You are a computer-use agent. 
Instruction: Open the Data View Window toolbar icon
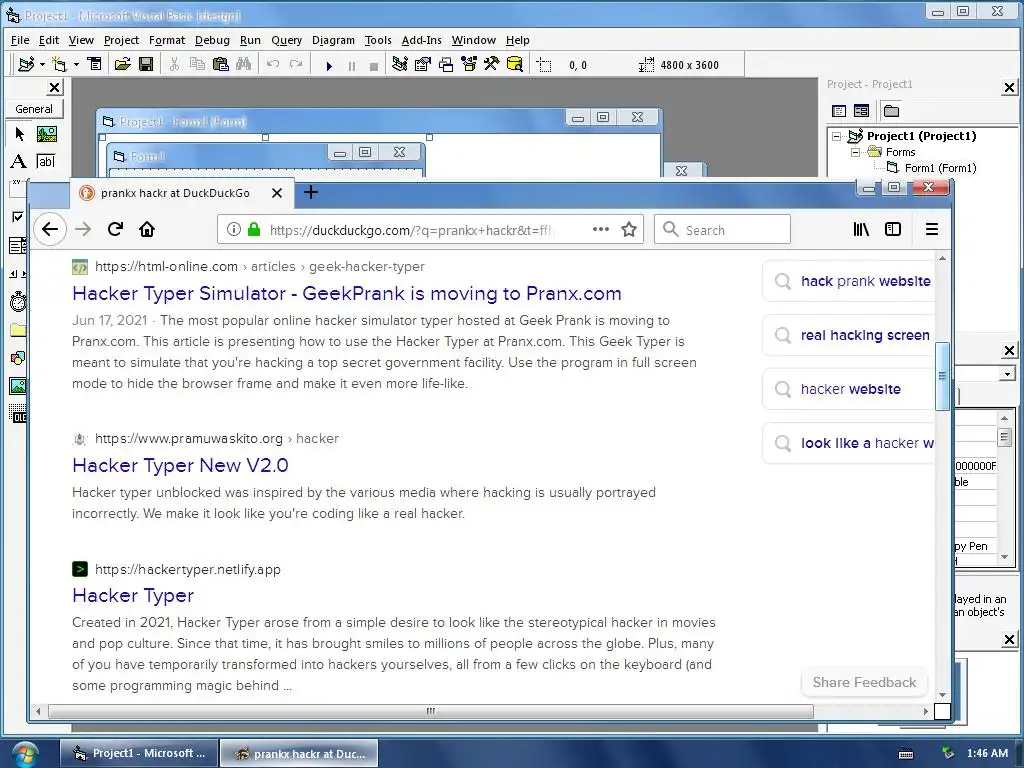(x=515, y=64)
